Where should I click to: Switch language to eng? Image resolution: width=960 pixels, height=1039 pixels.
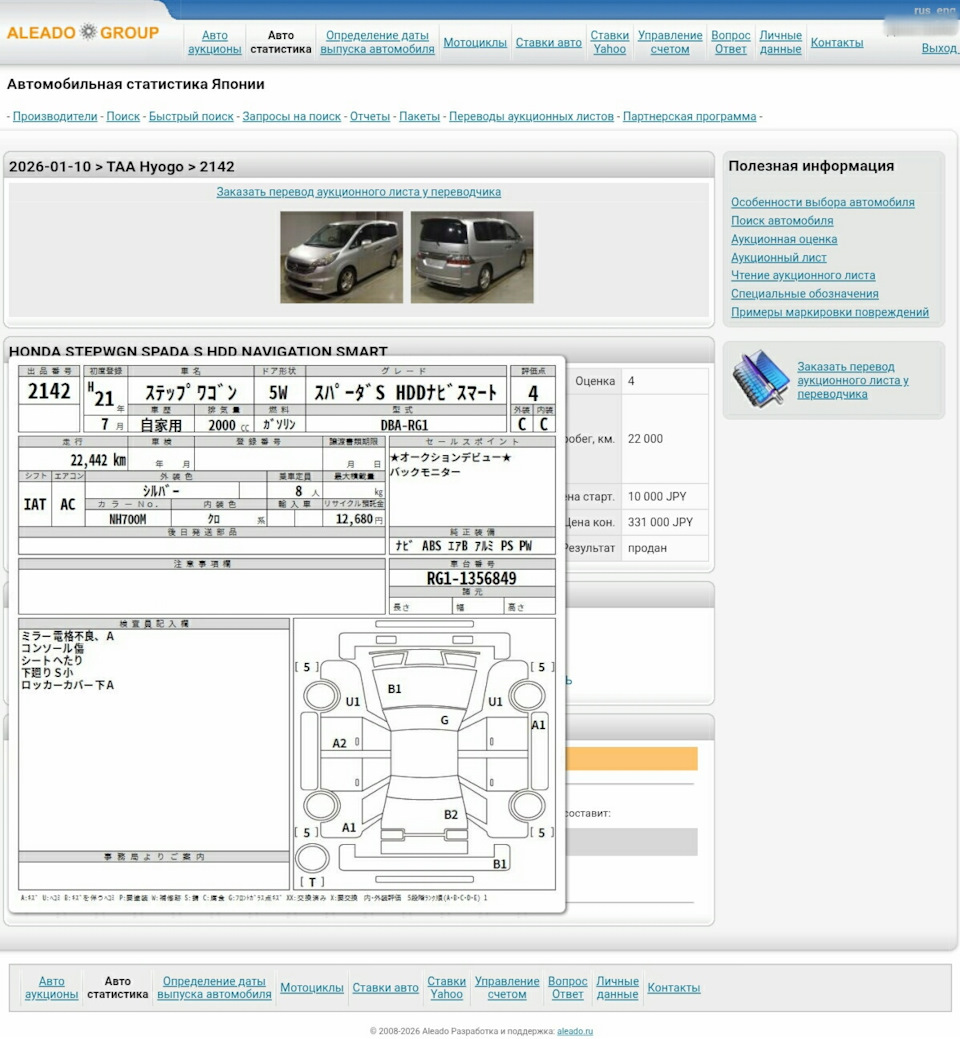click(945, 10)
